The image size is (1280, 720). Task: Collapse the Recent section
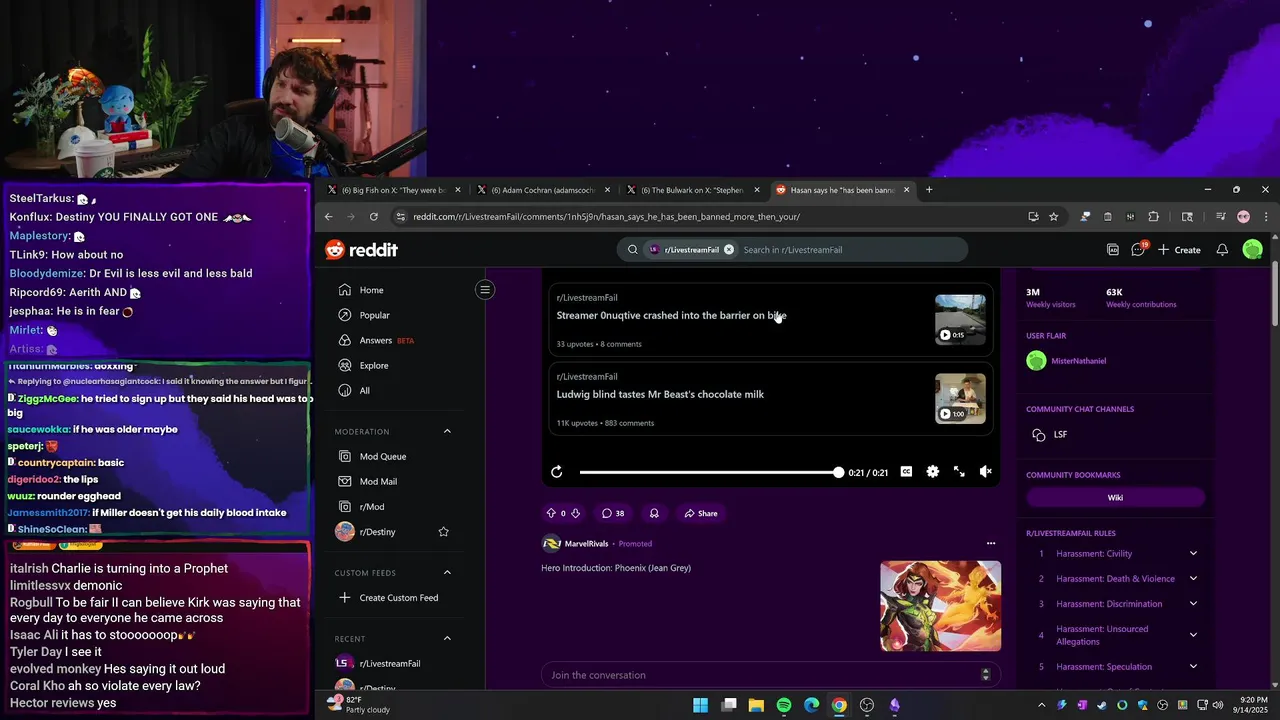[x=447, y=638]
